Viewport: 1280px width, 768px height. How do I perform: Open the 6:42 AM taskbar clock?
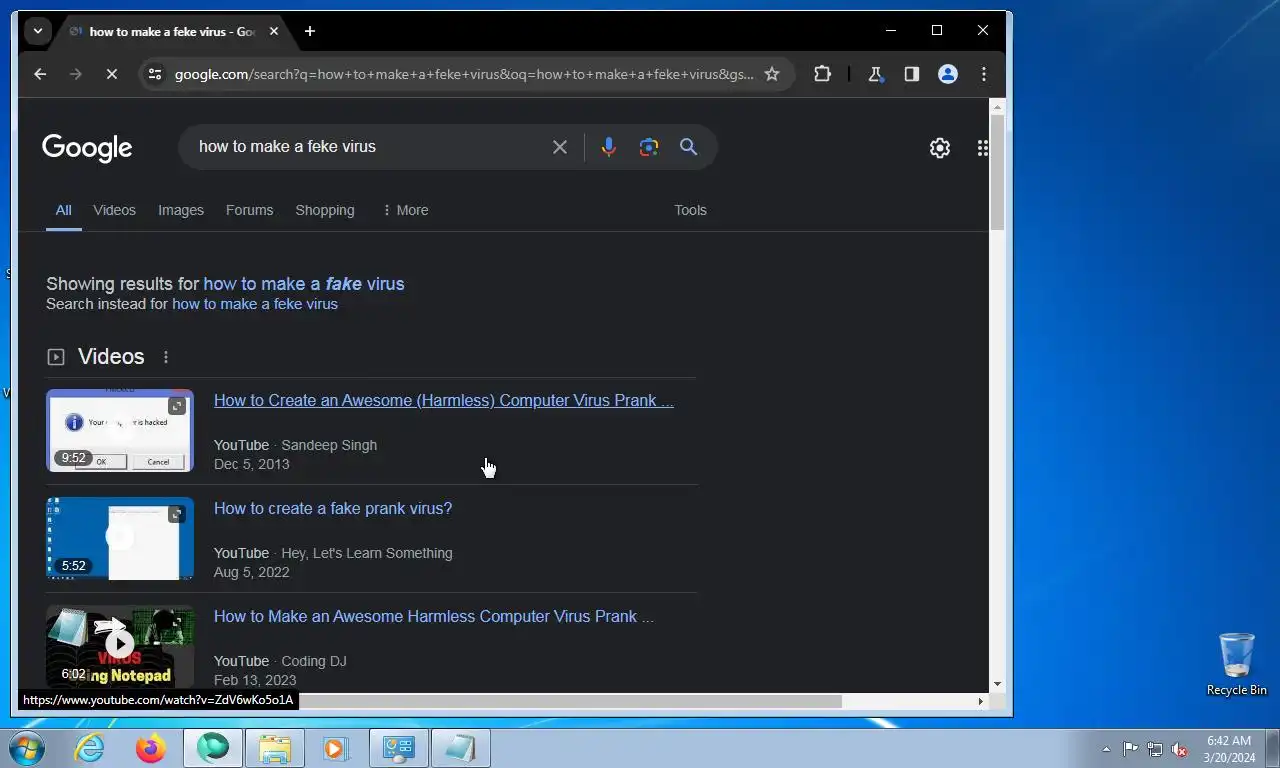pyautogui.click(x=1229, y=749)
